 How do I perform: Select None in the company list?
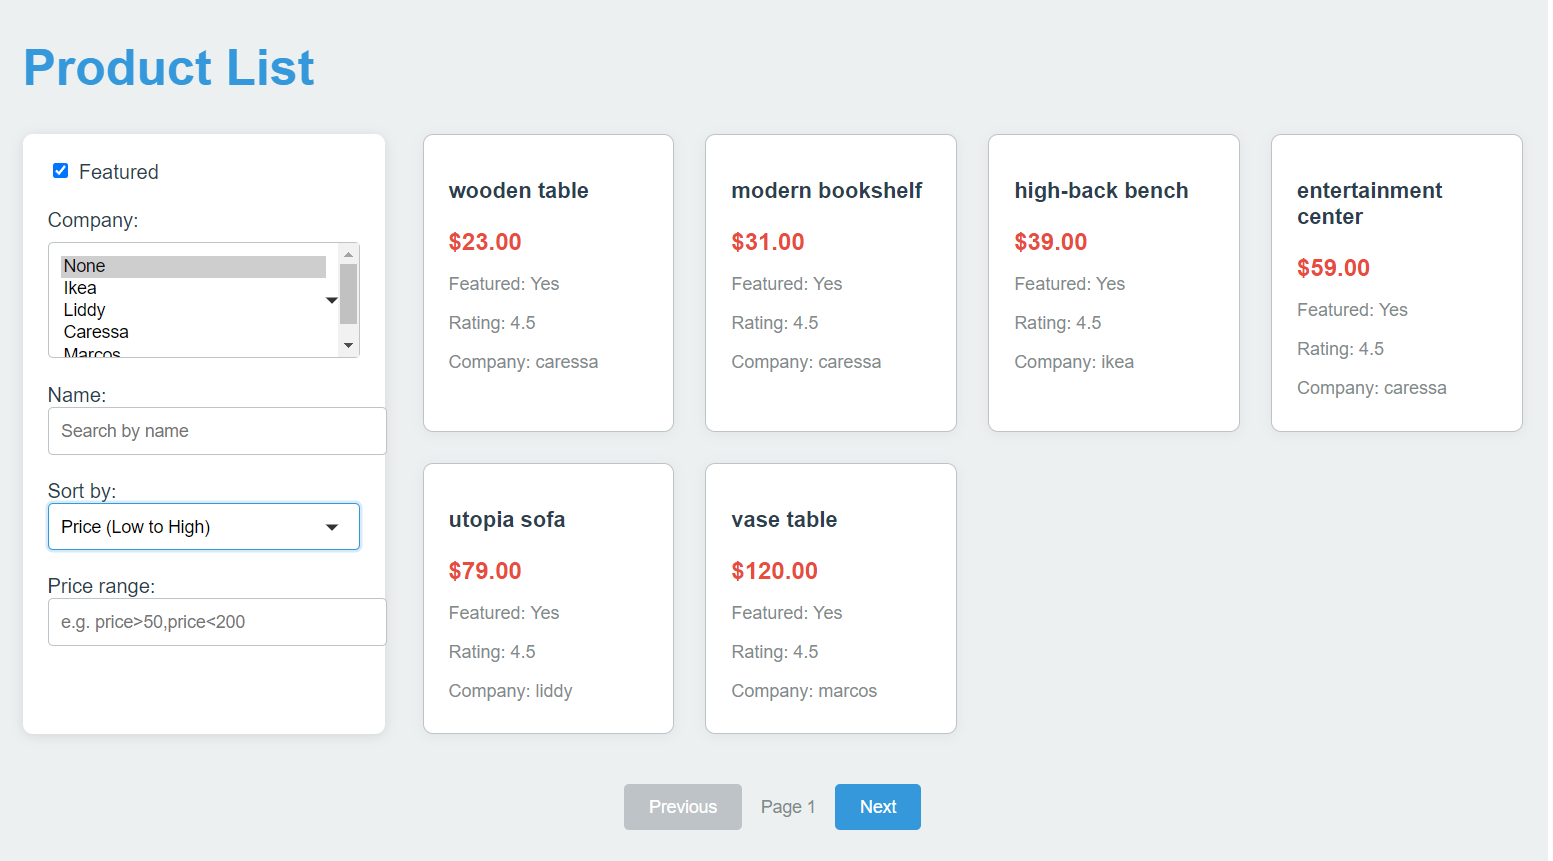click(x=192, y=266)
